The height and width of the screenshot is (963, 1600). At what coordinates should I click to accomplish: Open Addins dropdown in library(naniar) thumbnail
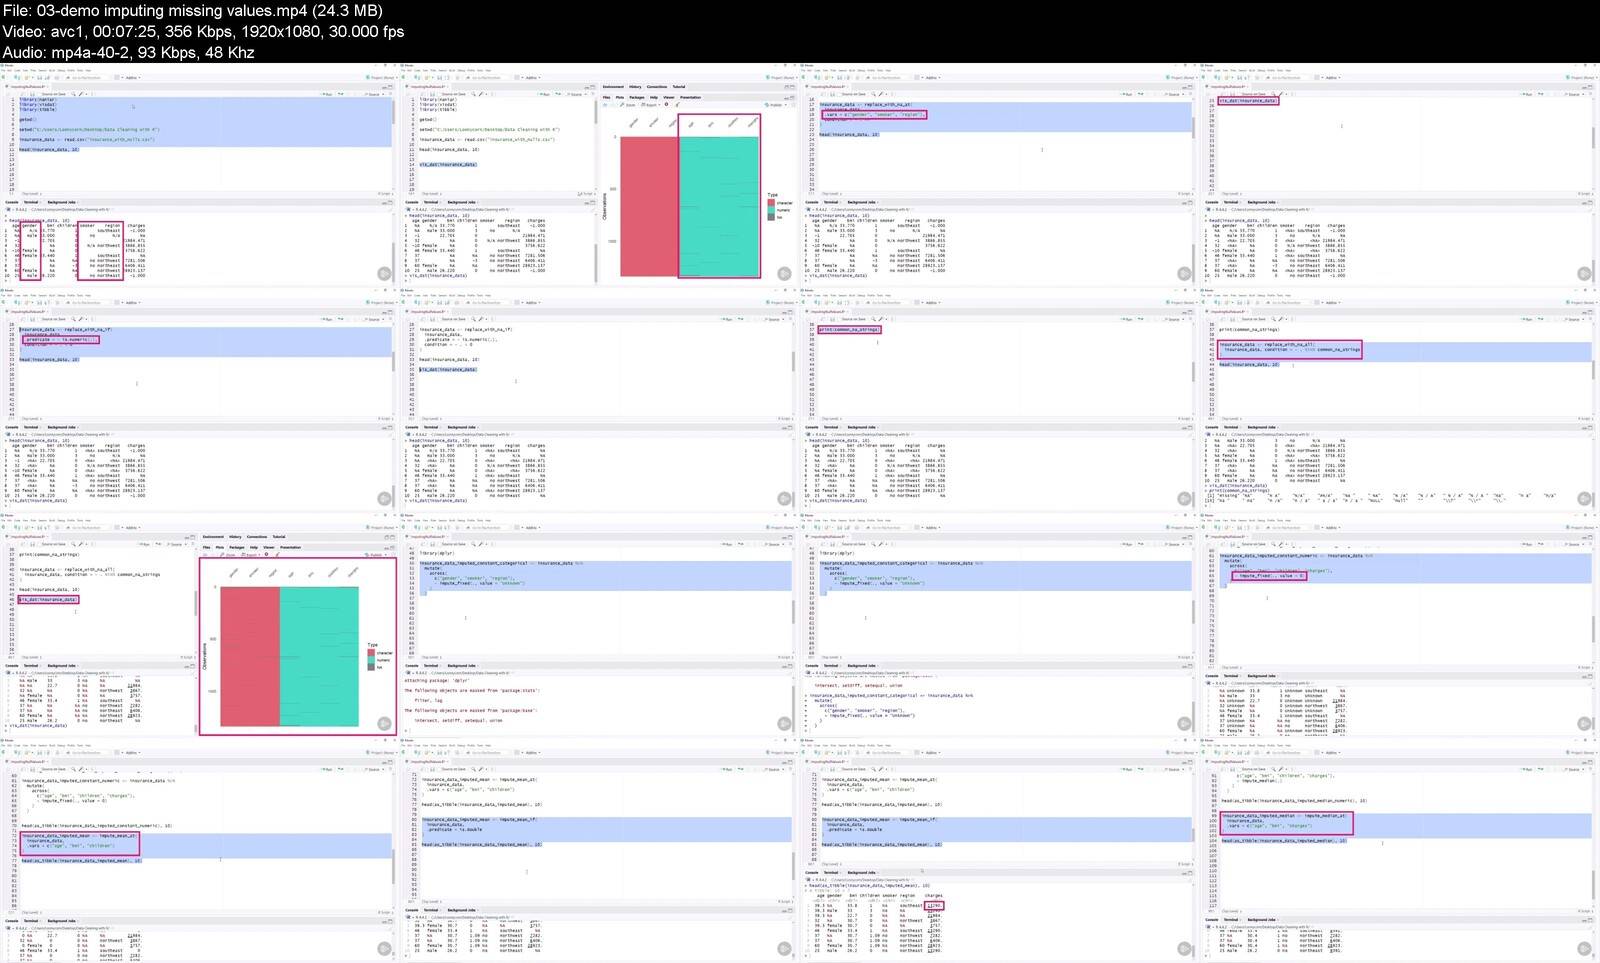[x=132, y=77]
